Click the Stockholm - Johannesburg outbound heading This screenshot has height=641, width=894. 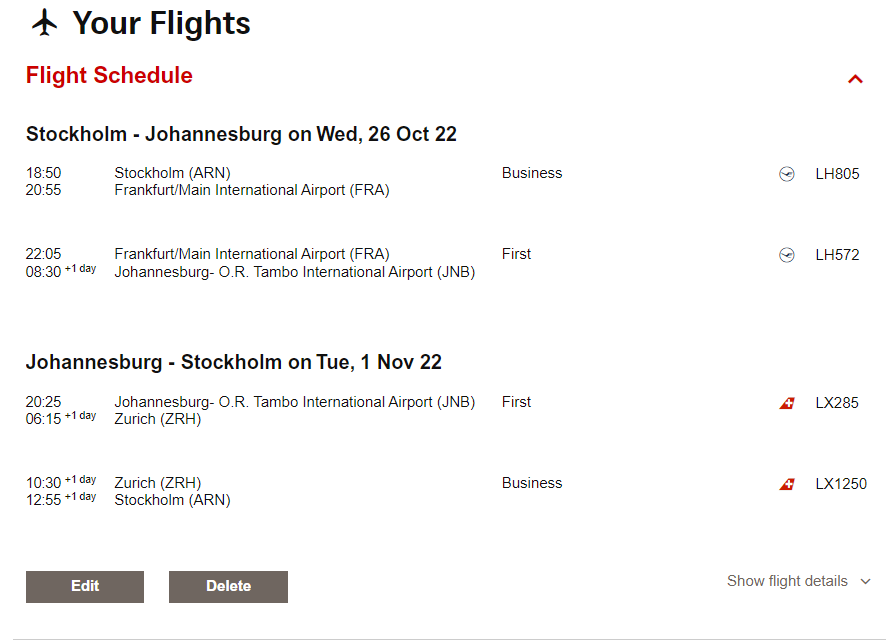coord(241,134)
